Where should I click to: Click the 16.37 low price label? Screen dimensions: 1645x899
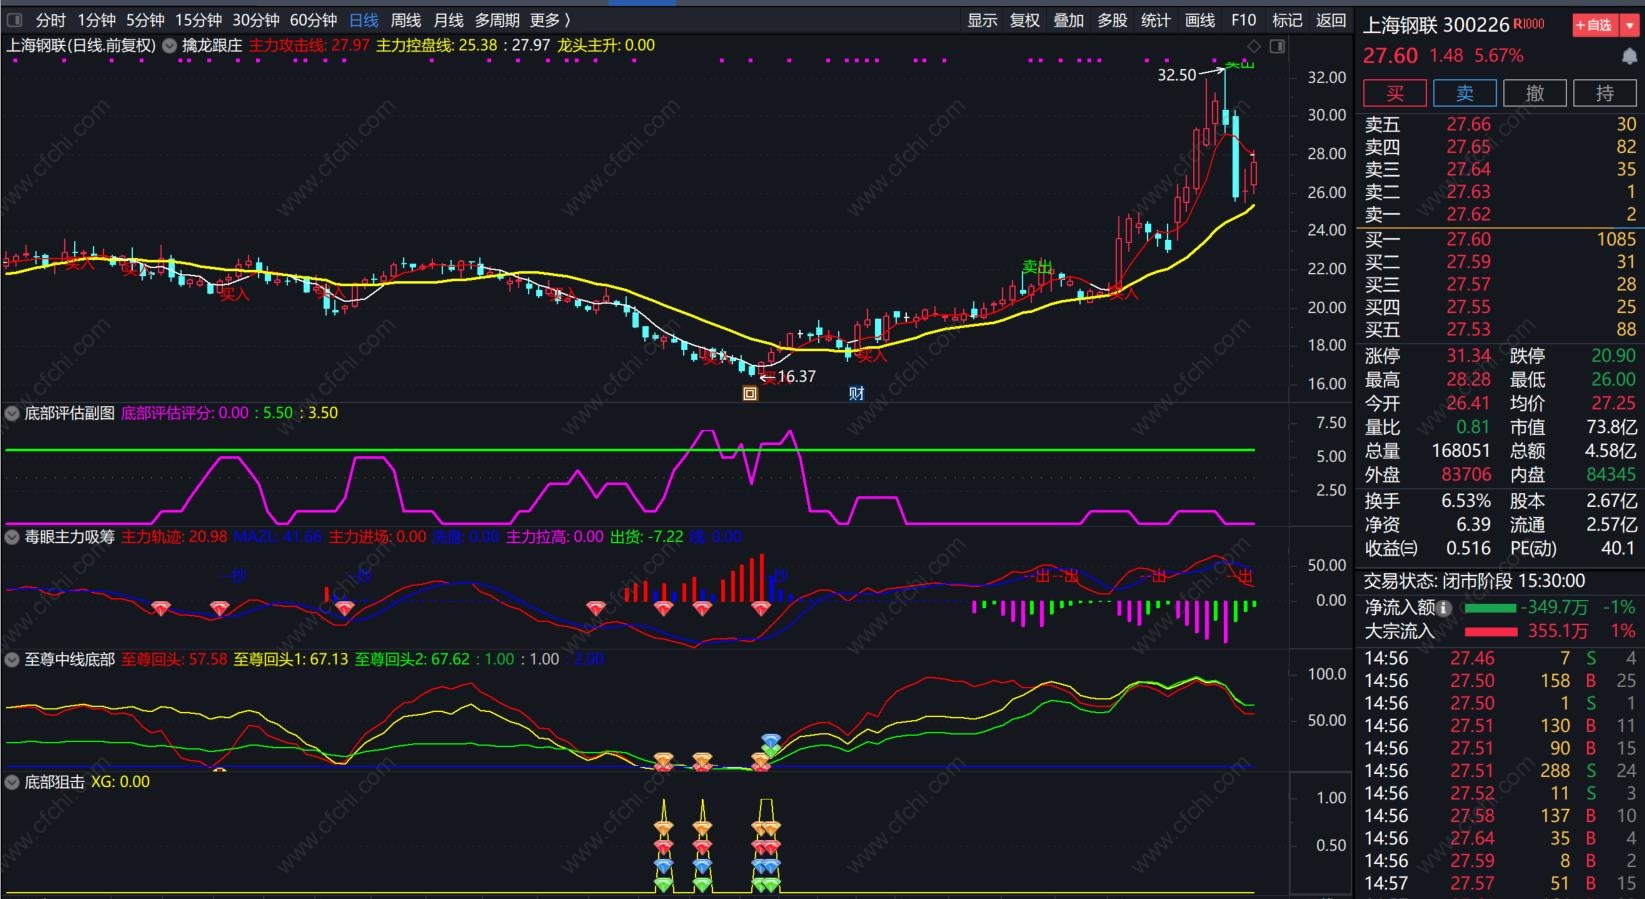(x=797, y=377)
